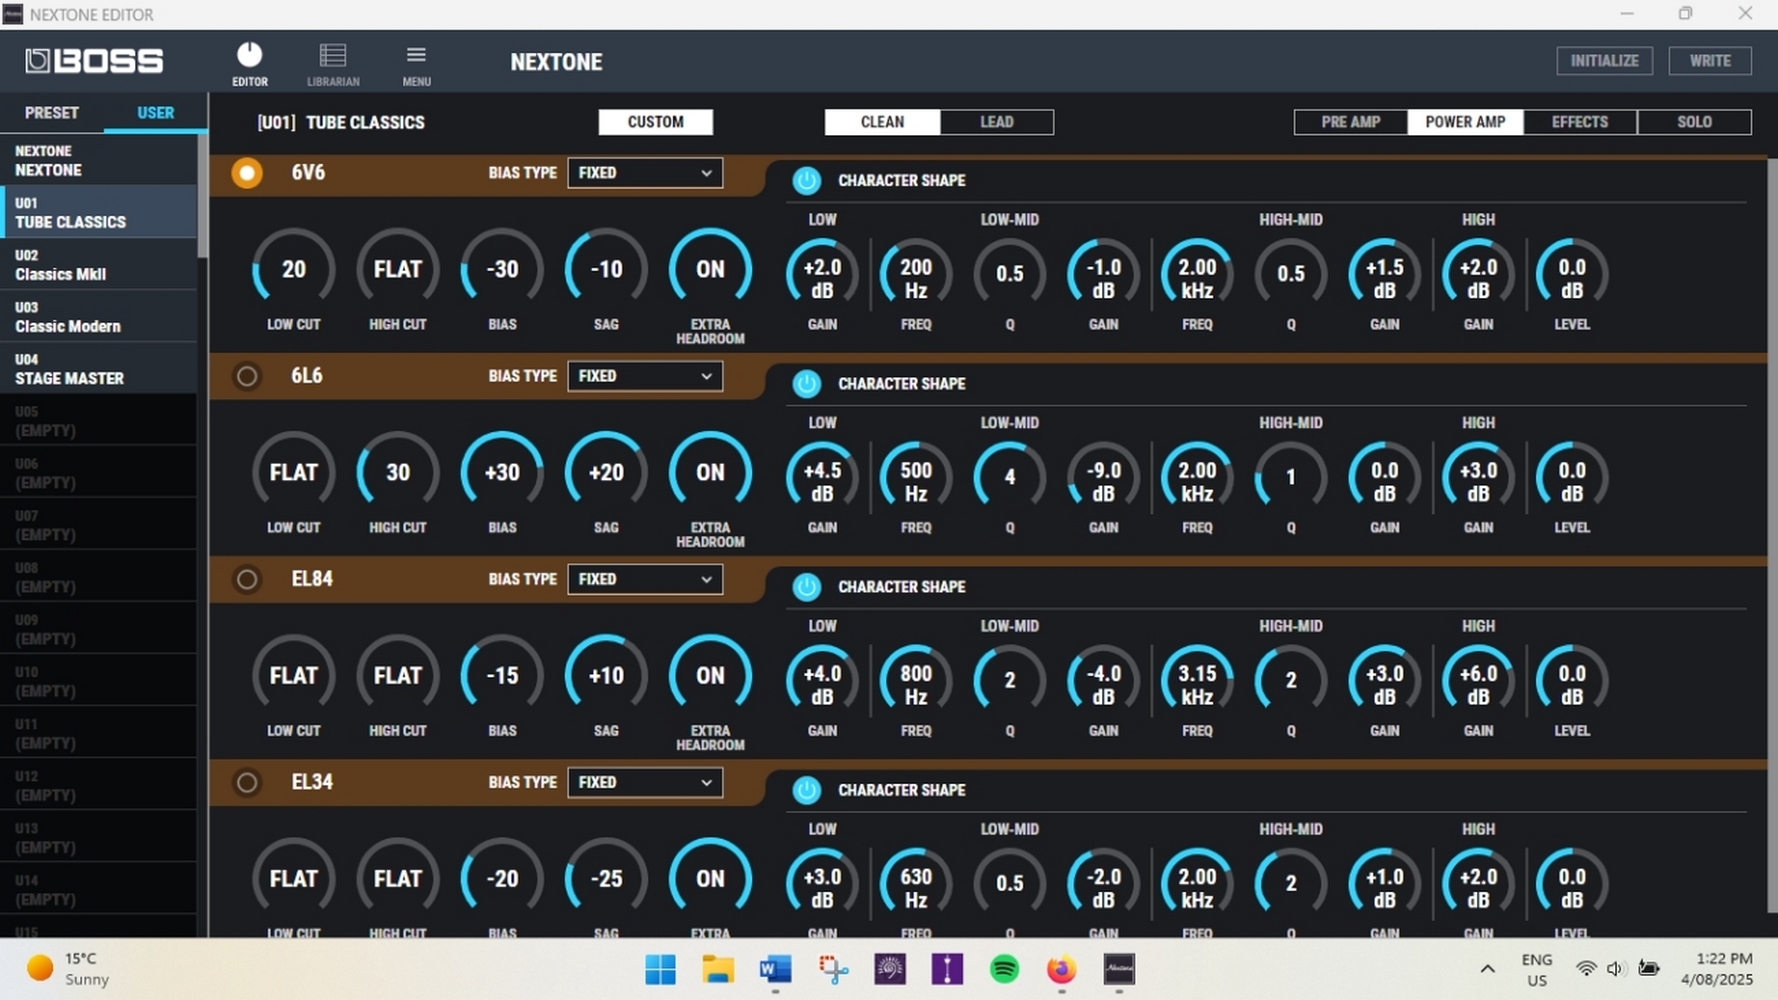1778x1000 pixels.
Task: Open weather widget showing Sunny
Action: (68, 969)
